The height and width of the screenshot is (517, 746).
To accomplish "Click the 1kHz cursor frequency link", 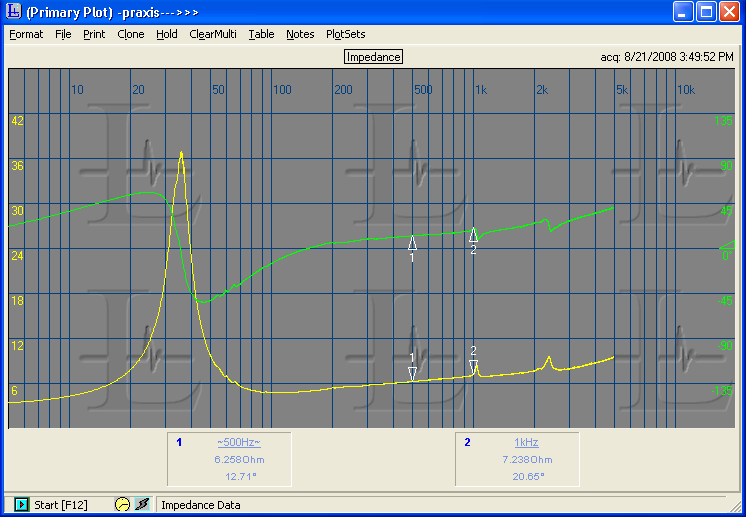I will (526, 442).
